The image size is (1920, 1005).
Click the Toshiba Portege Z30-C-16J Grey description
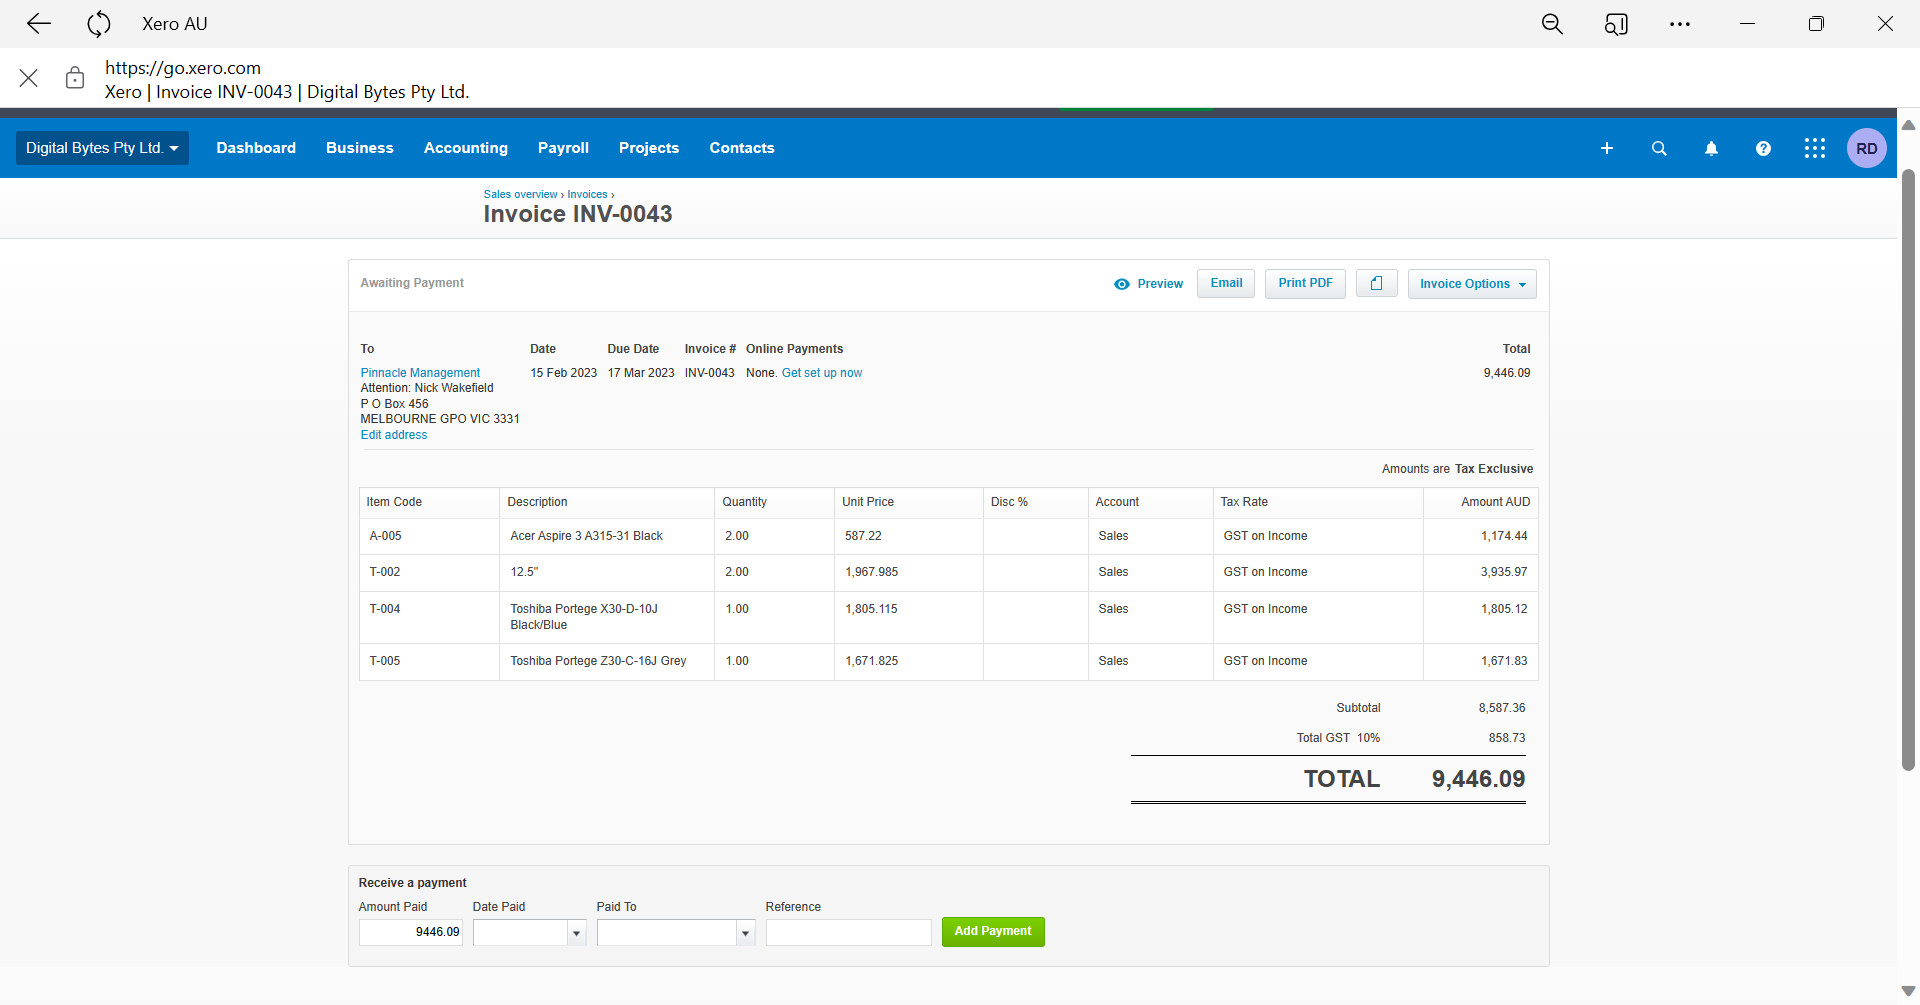click(598, 661)
